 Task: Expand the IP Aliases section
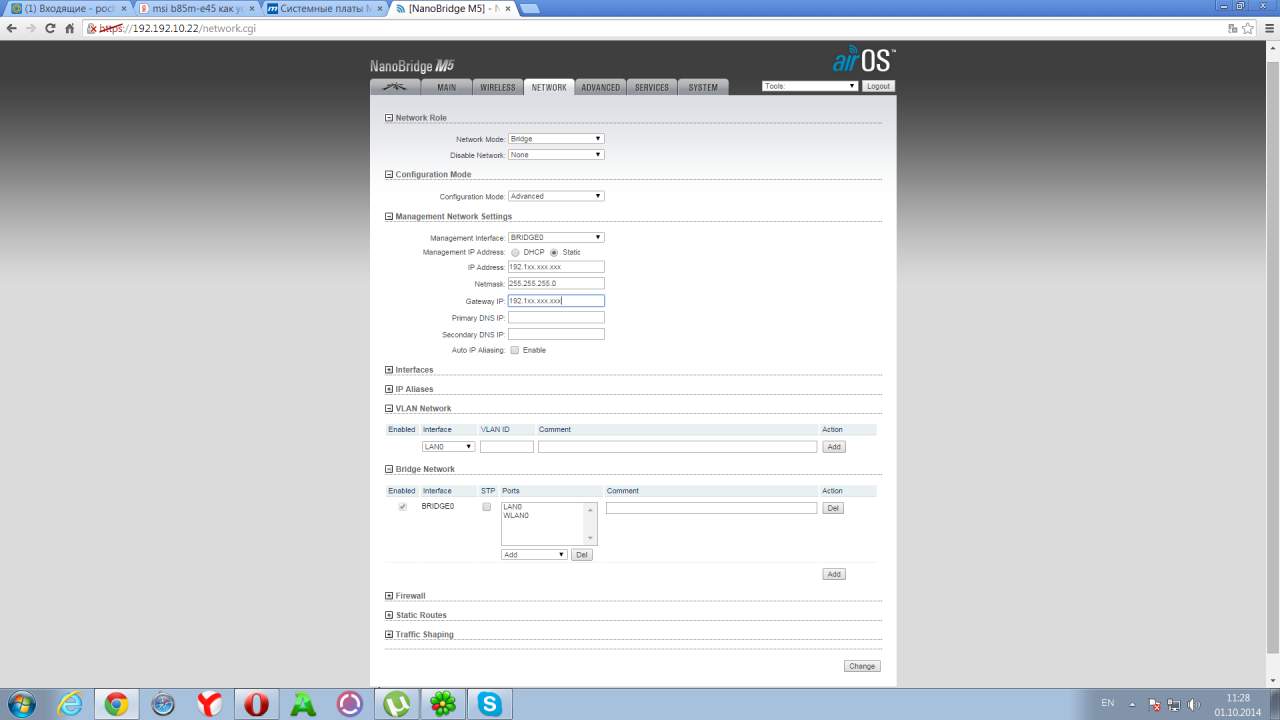(389, 389)
